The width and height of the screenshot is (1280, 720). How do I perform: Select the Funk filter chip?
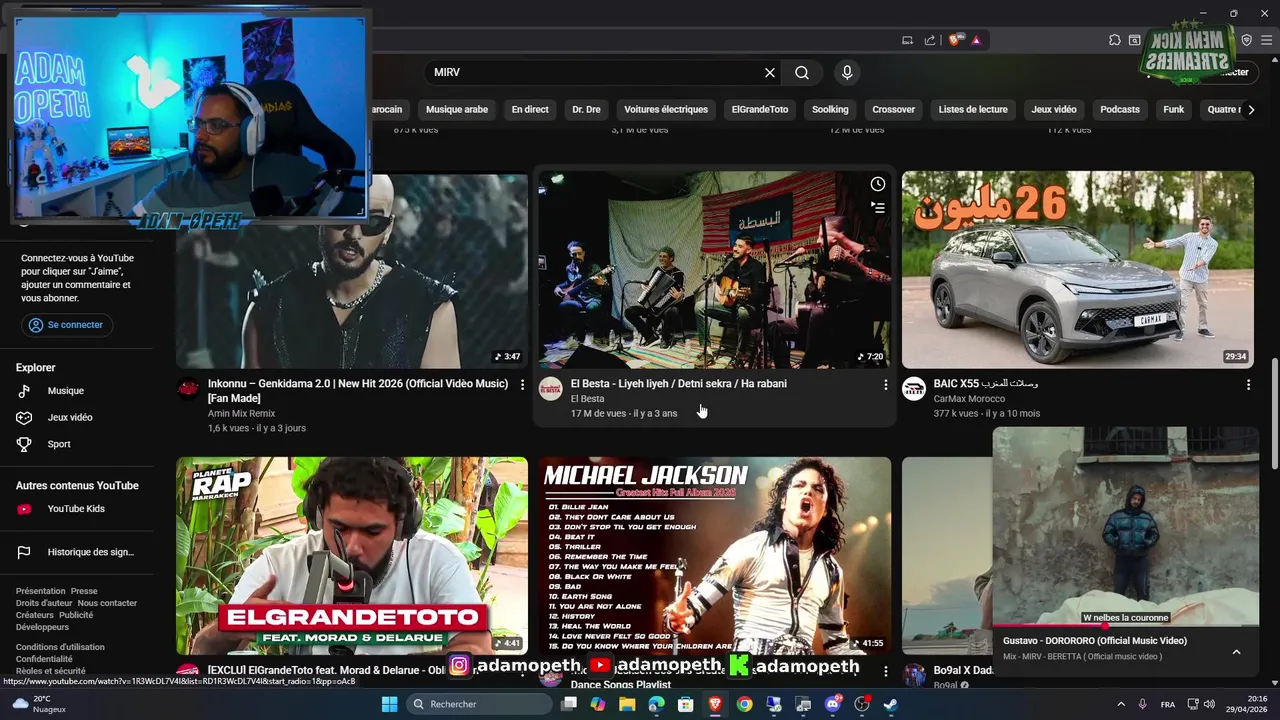(1174, 110)
